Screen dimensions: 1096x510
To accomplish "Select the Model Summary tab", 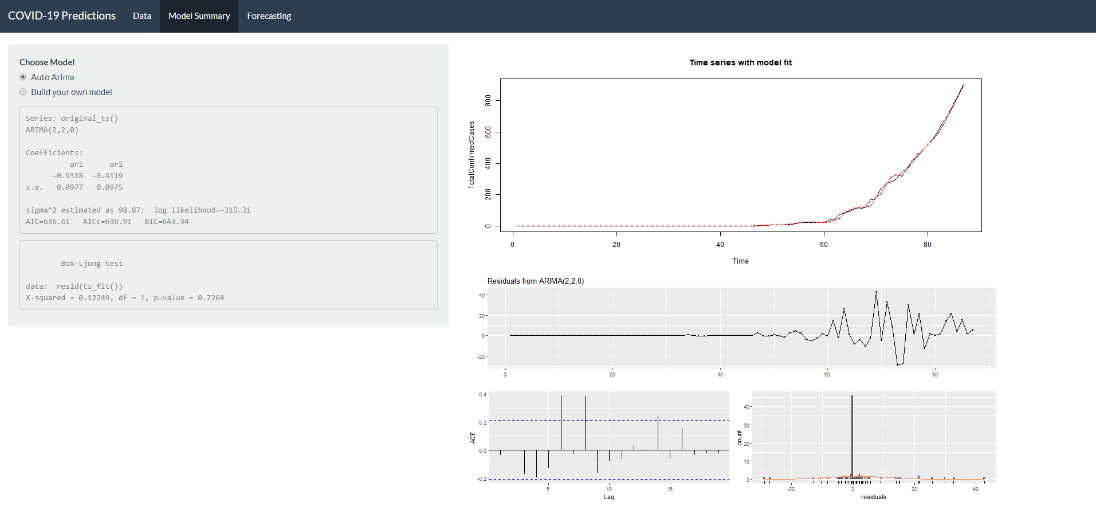I will pos(199,16).
